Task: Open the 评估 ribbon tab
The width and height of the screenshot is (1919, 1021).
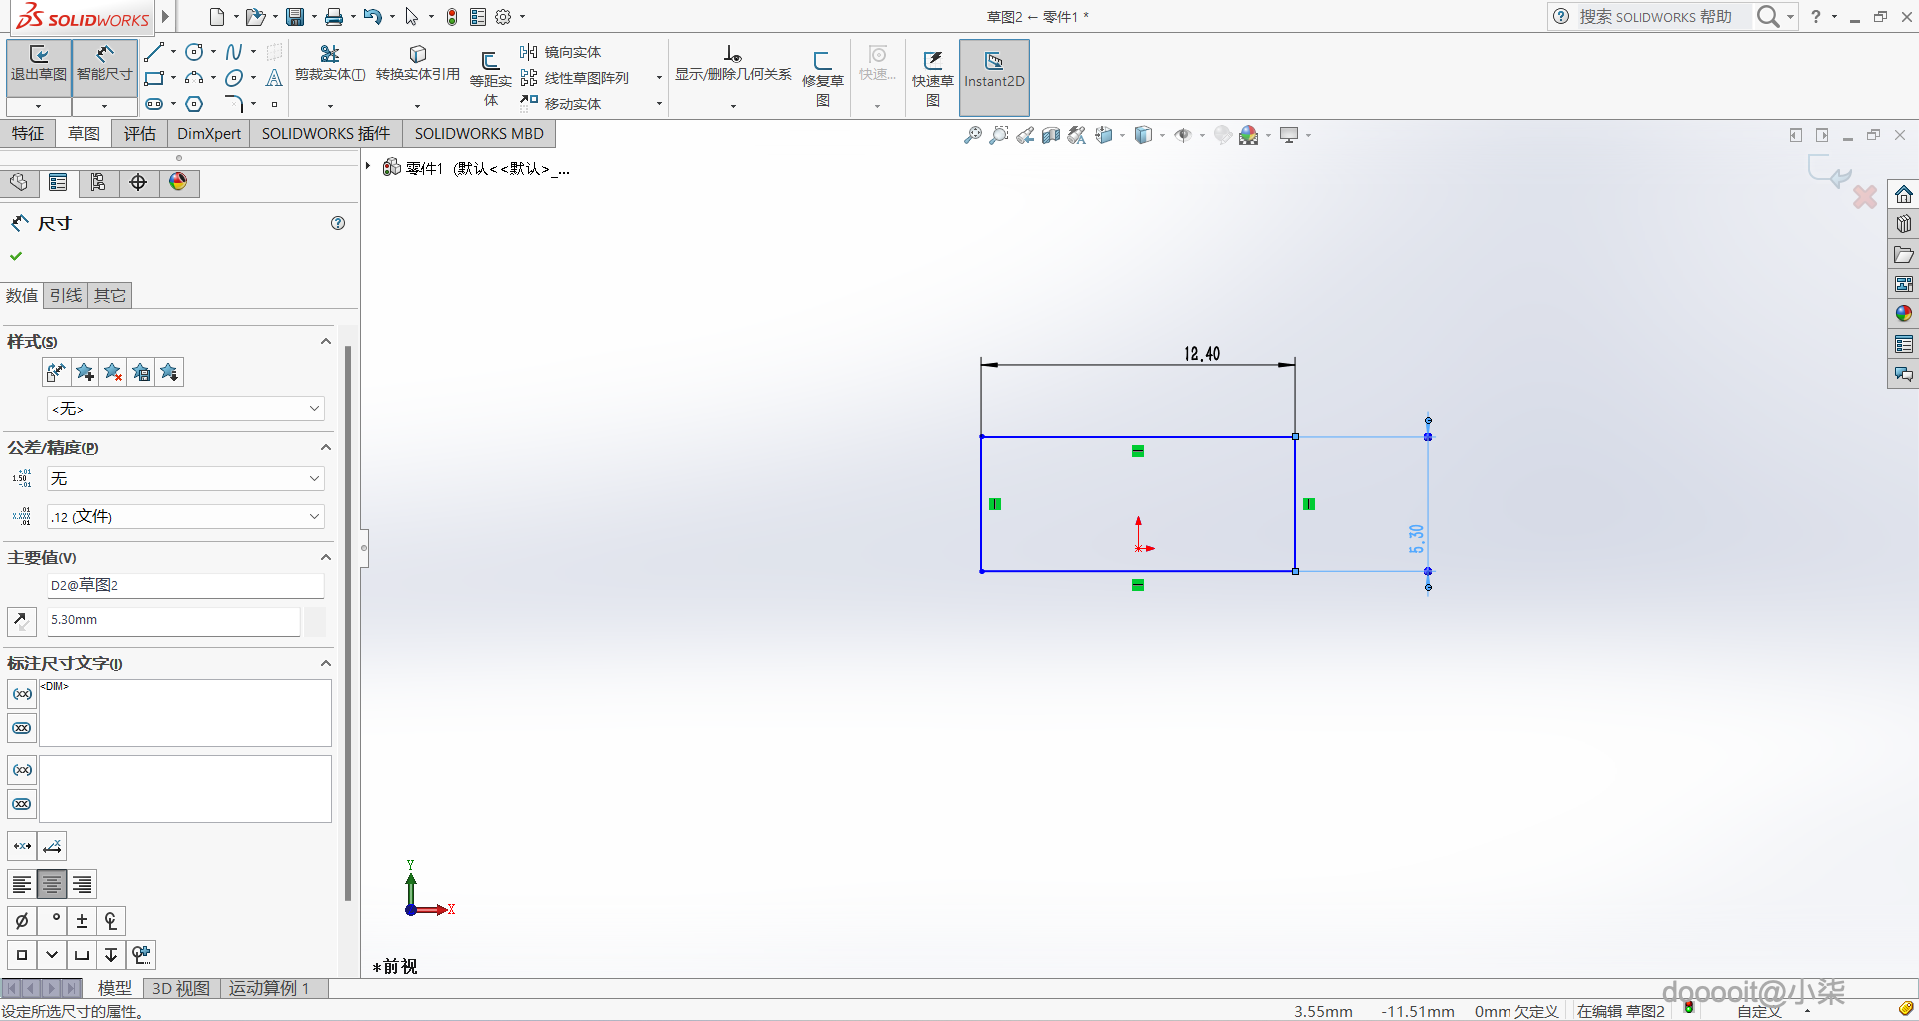Action: click(139, 133)
